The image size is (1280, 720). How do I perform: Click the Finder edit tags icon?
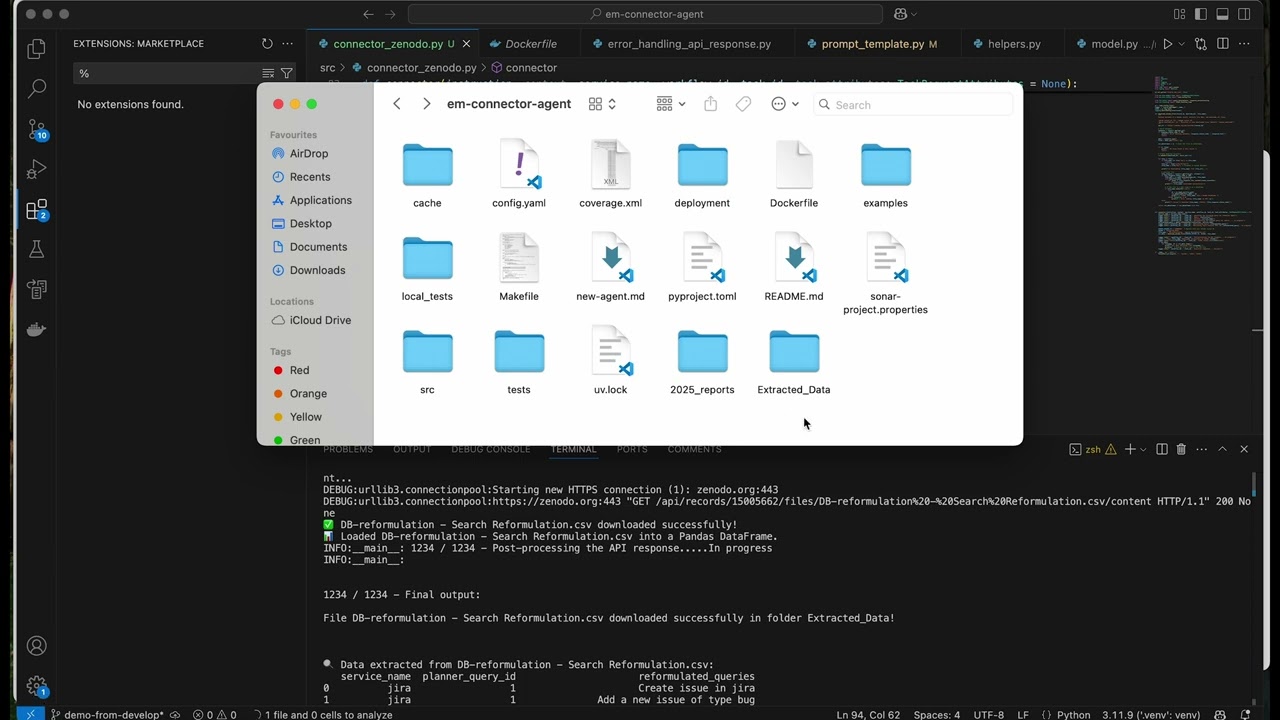[x=743, y=104]
